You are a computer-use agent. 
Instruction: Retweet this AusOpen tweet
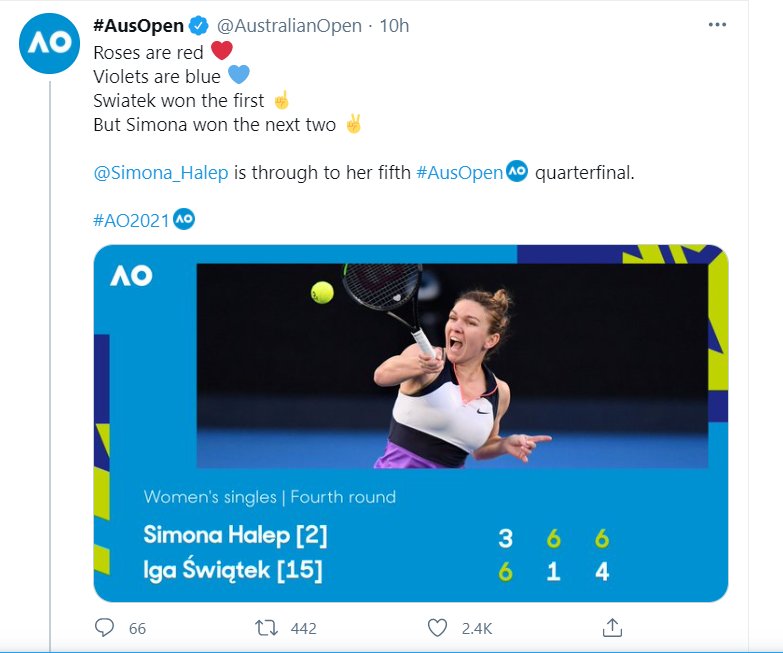click(266, 628)
